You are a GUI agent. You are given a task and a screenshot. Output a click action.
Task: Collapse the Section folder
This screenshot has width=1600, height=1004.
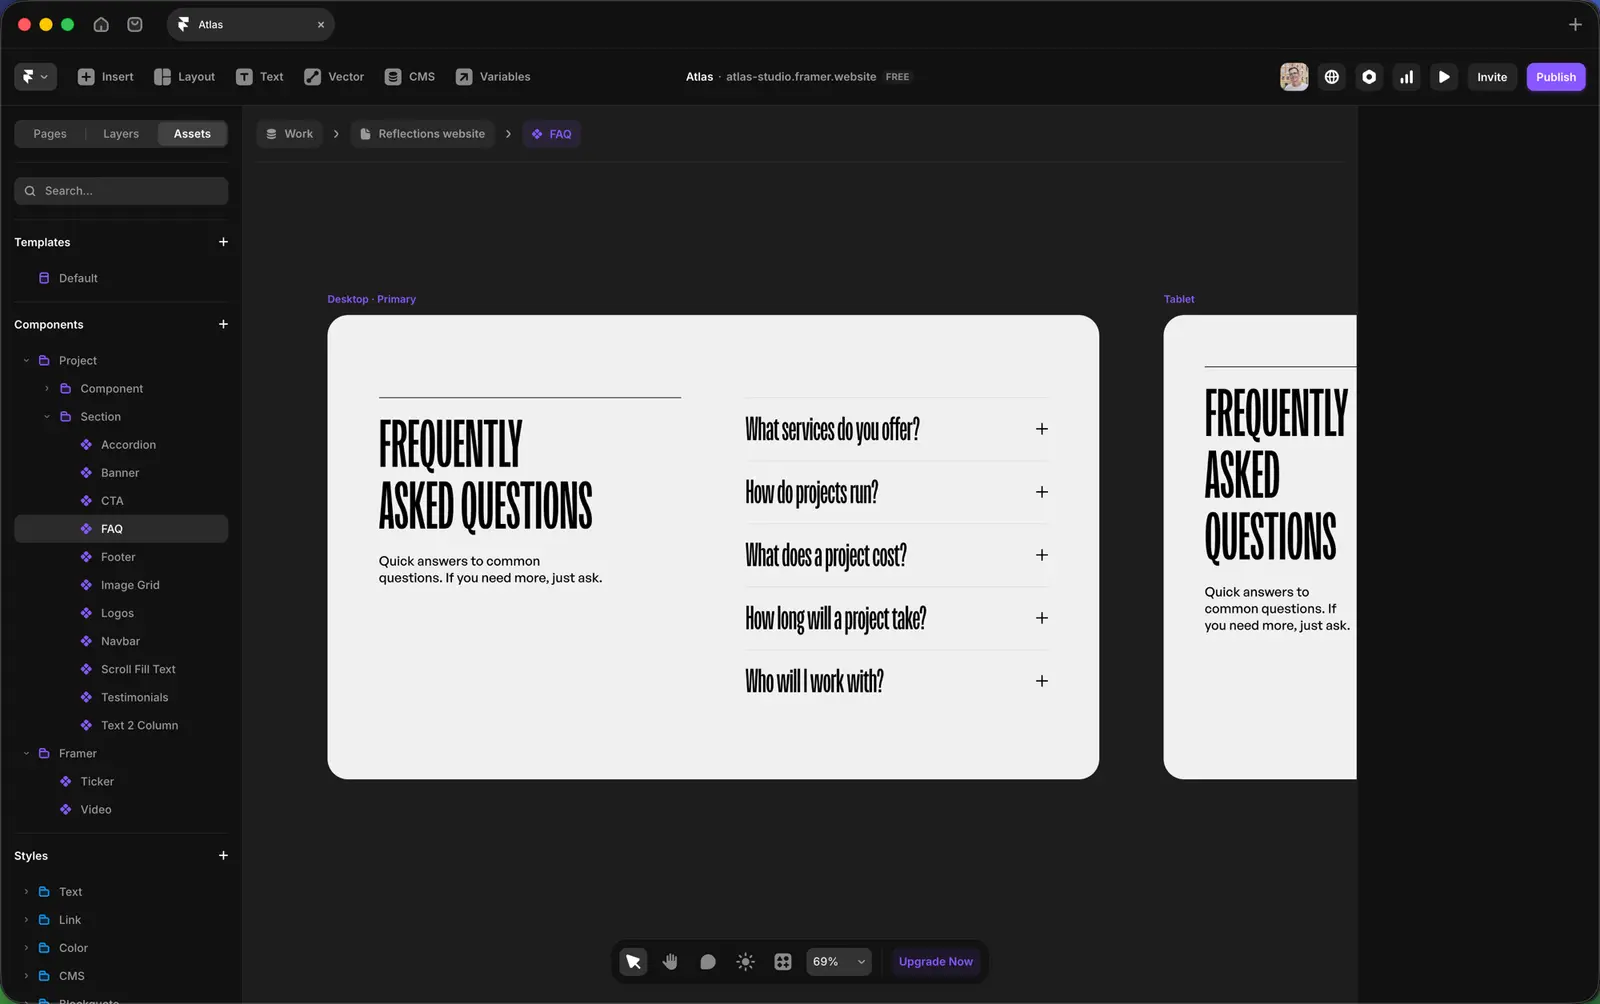[x=47, y=416]
